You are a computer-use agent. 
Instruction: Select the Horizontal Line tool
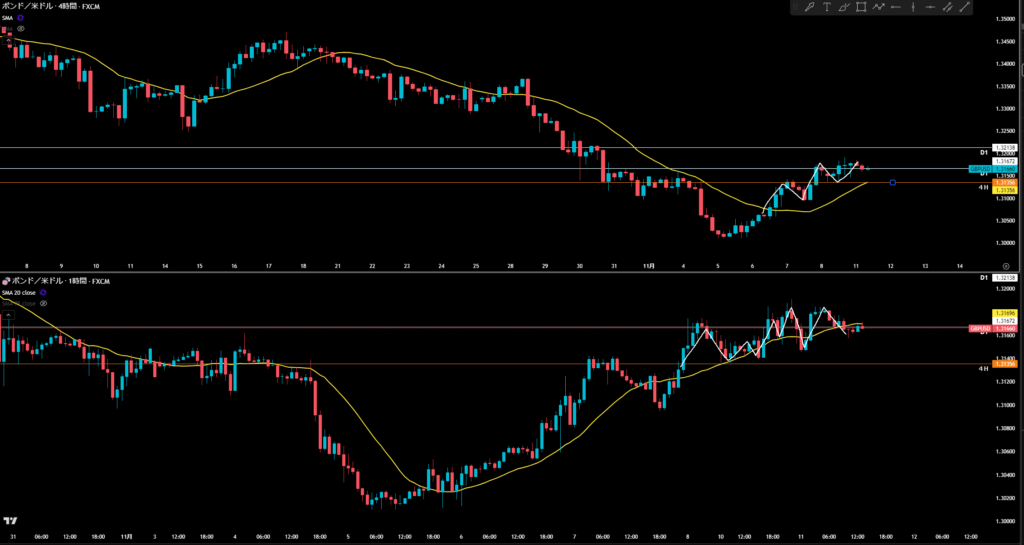click(930, 8)
